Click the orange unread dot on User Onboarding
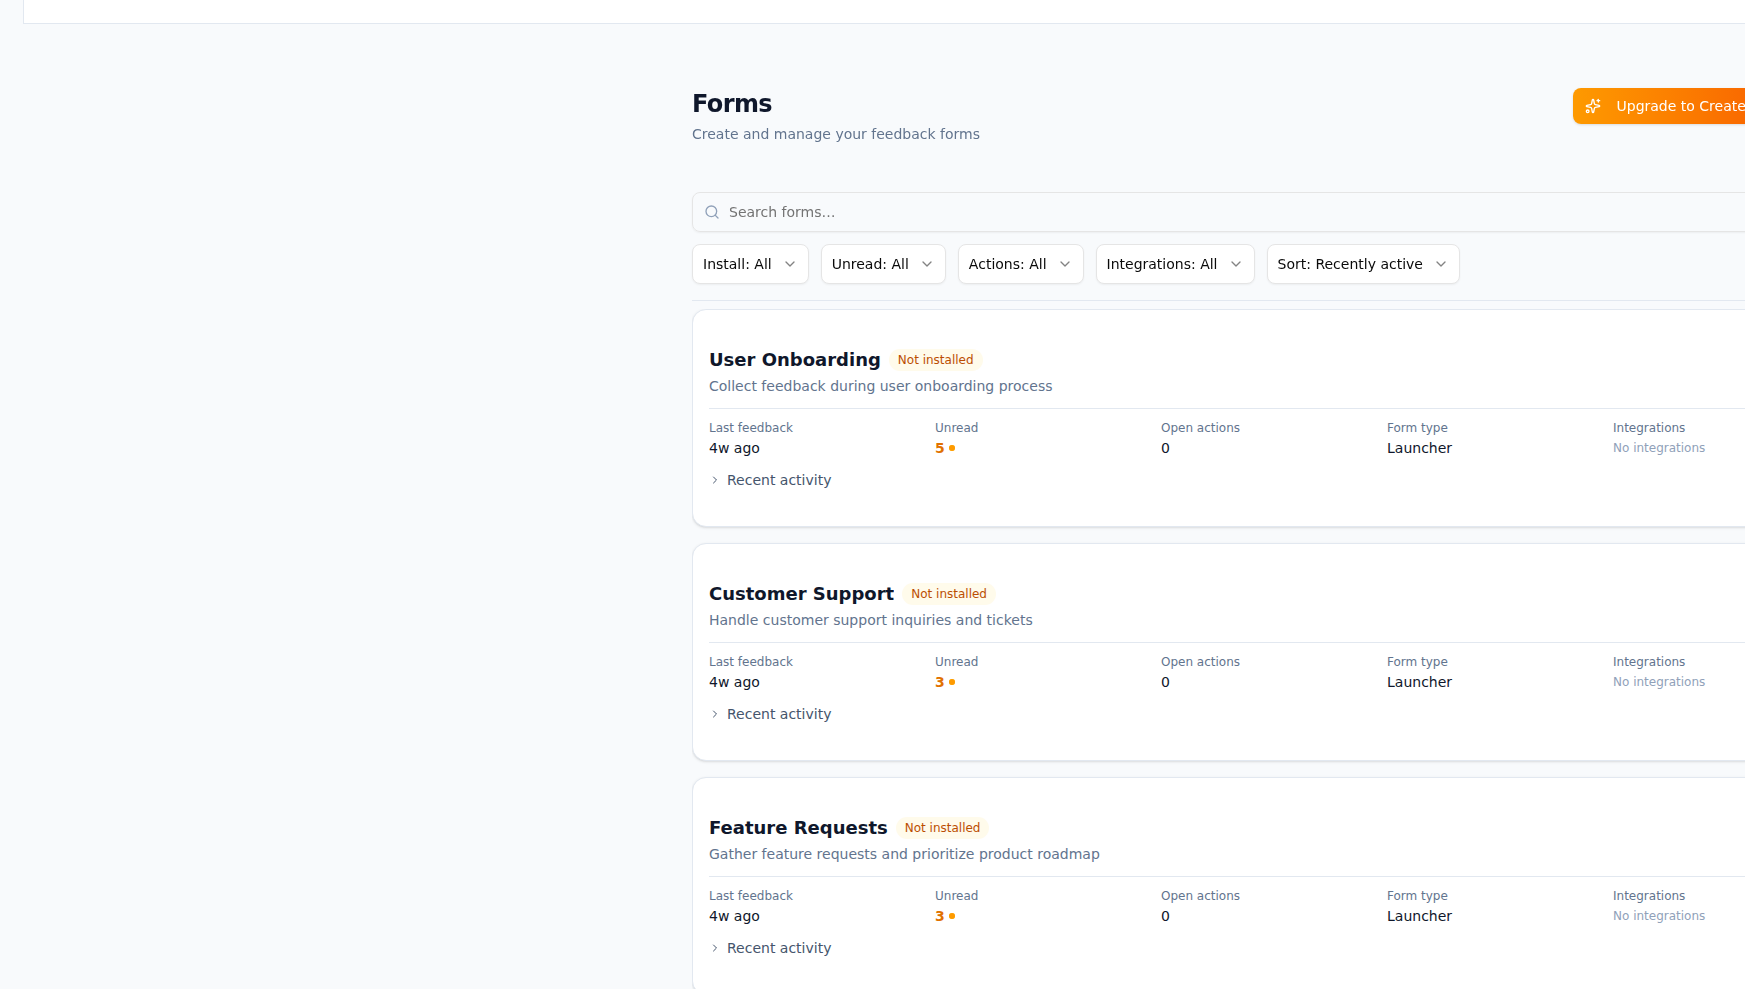 pyautogui.click(x=951, y=448)
